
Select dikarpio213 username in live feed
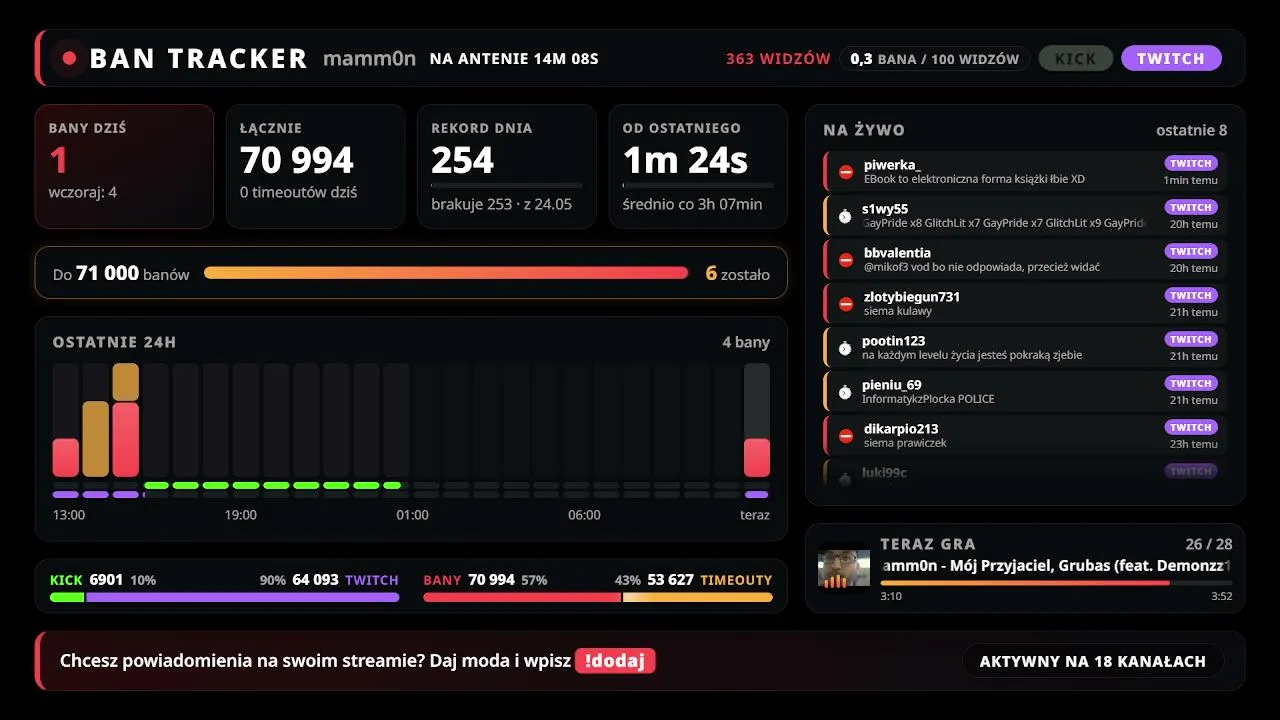pos(901,429)
